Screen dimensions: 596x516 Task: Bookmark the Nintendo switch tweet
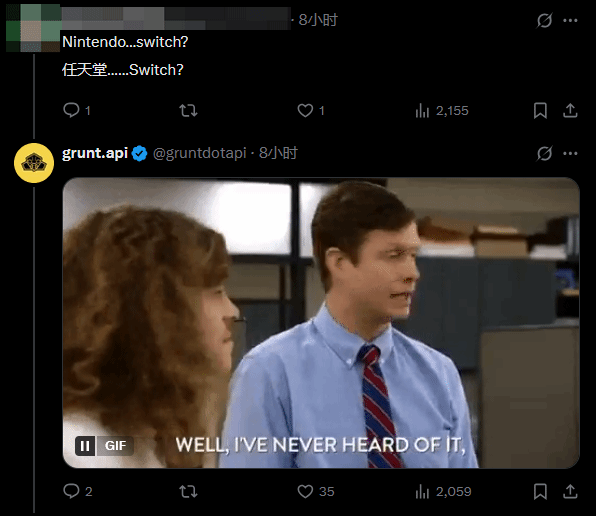pyautogui.click(x=540, y=111)
